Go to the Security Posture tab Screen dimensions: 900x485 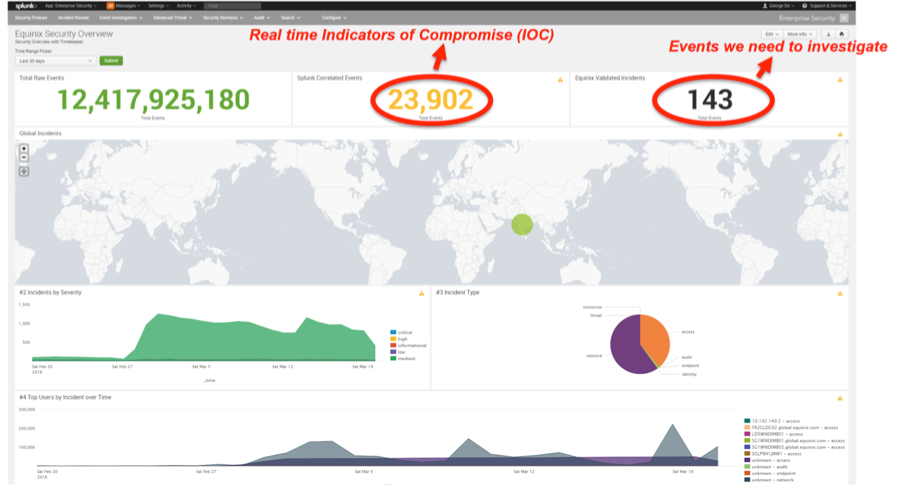coord(31,18)
